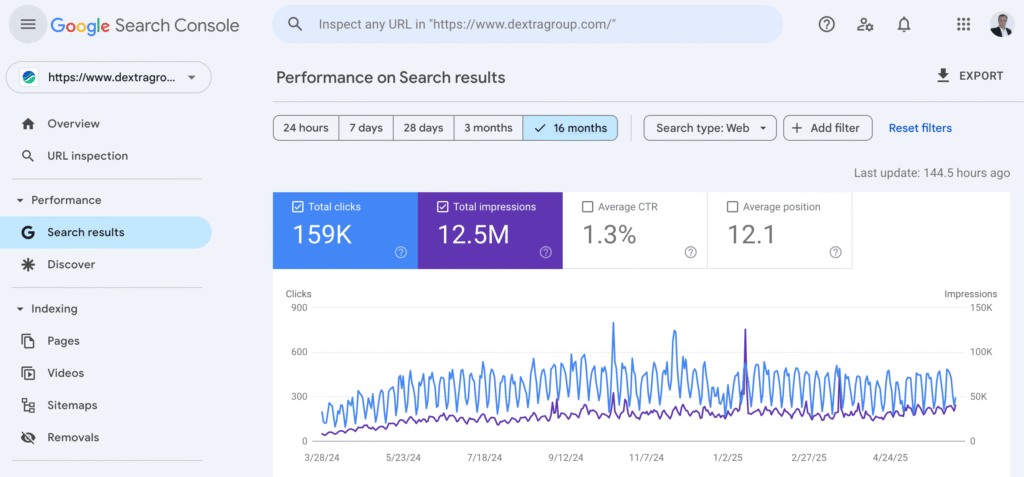Click the plus icon on Add filter
Image resolution: width=1024 pixels, height=477 pixels.
pos(797,128)
